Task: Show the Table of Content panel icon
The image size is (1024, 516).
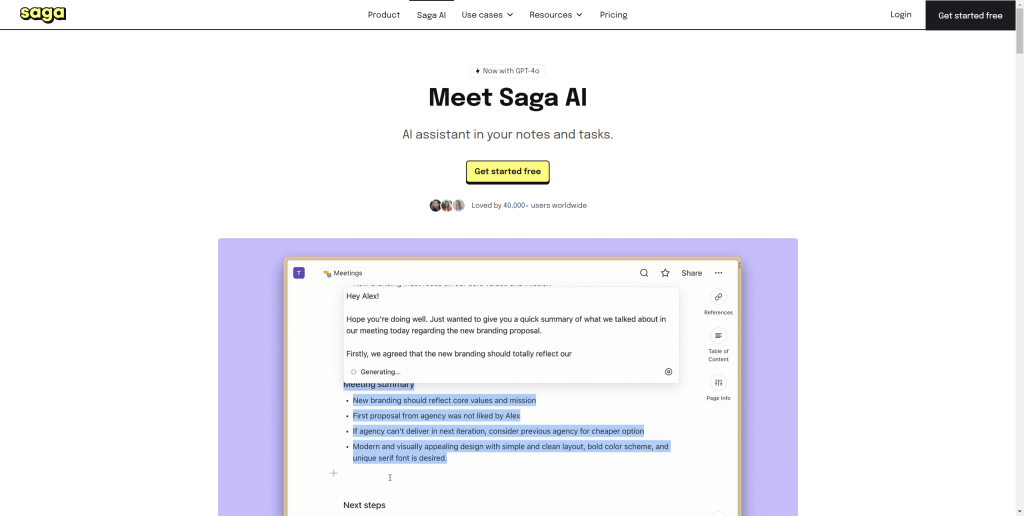Action: point(718,336)
